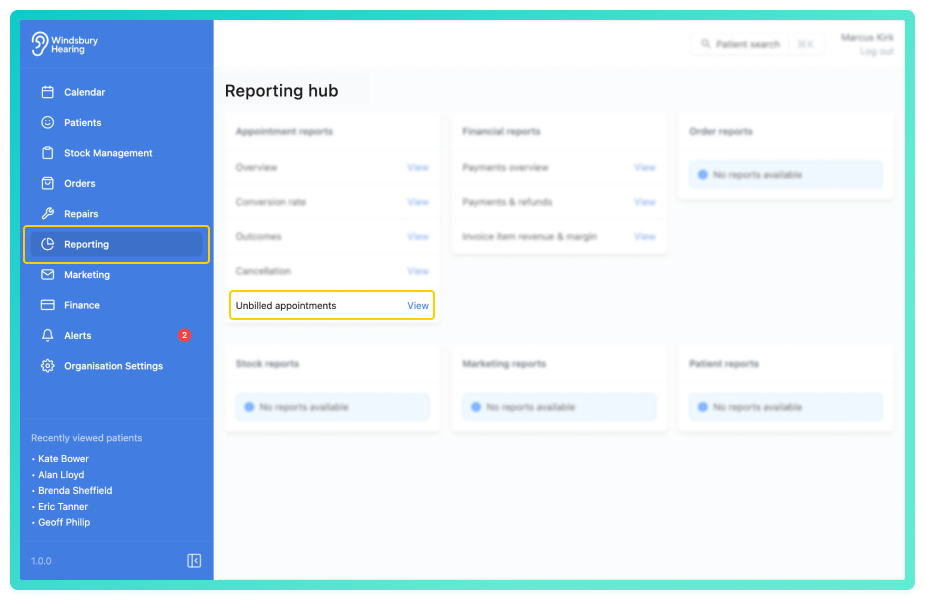Viewport: 925px width, 600px height.
Task: Collapse the sidebar with the panel icon
Action: [x=194, y=560]
